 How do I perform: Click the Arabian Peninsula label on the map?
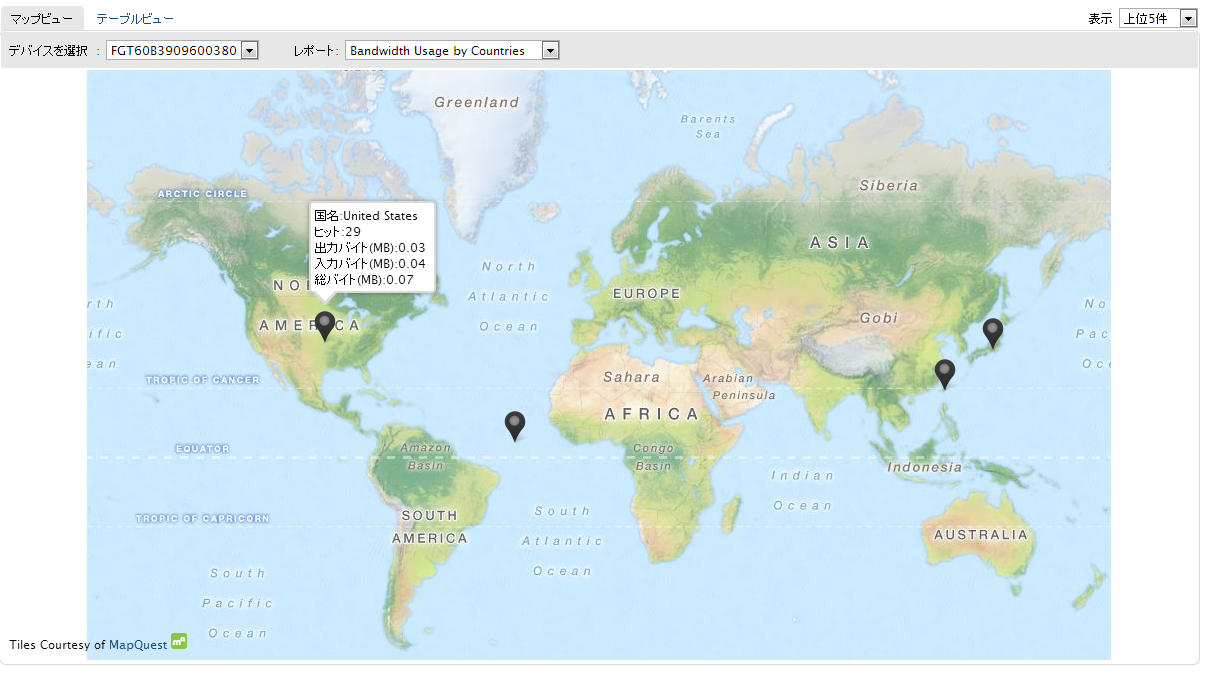tap(739, 387)
